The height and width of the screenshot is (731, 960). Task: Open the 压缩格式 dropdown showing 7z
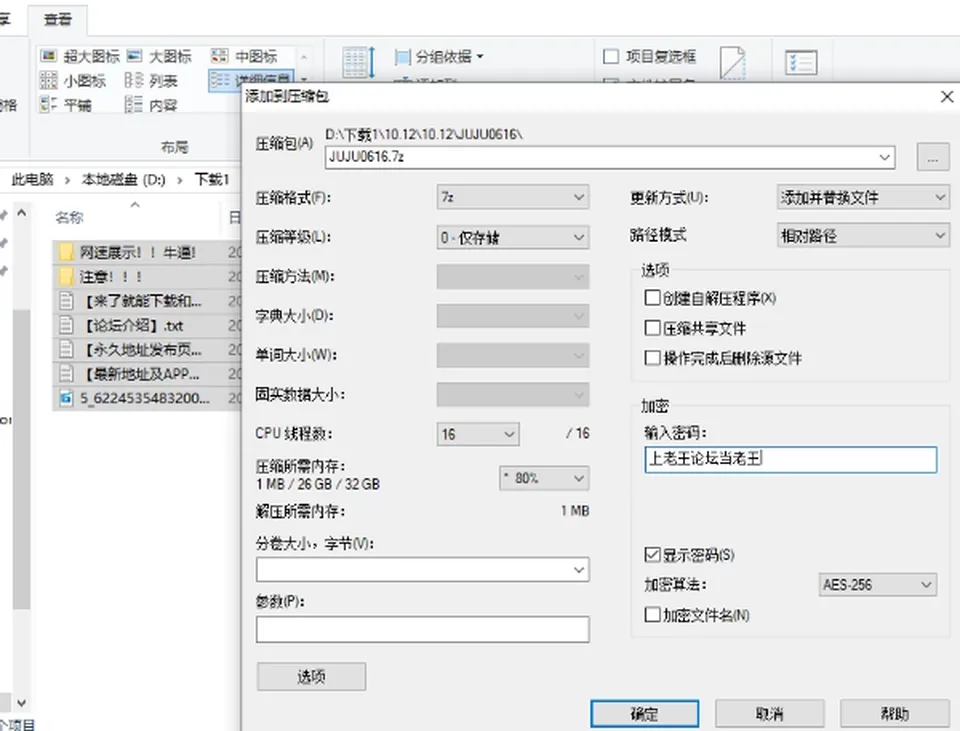pyautogui.click(x=513, y=197)
